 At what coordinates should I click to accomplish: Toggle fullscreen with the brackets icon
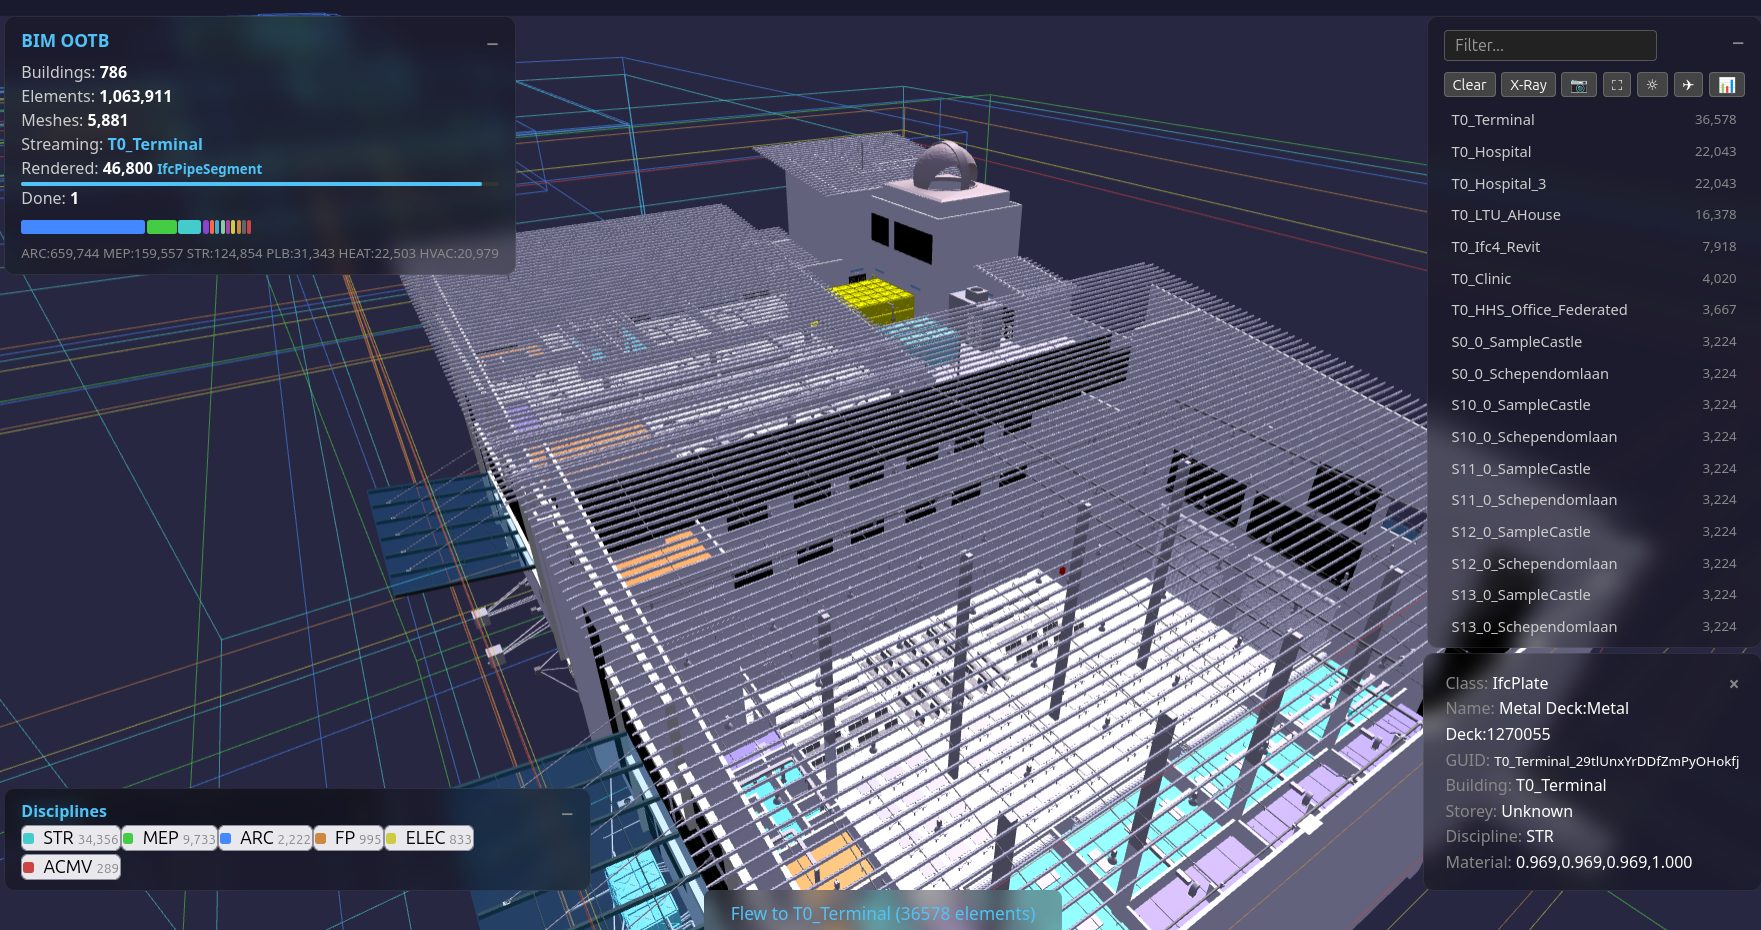[x=1616, y=85]
